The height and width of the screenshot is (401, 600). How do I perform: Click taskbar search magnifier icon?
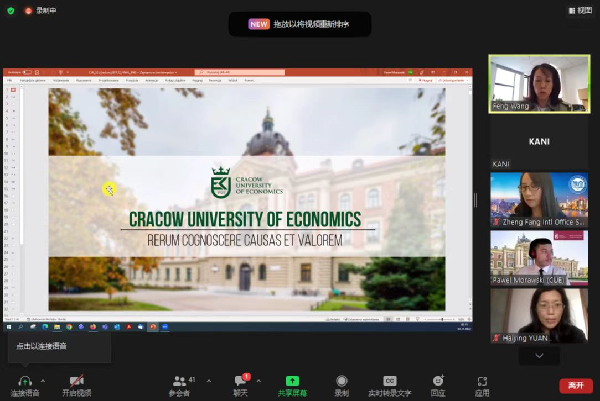(21, 327)
